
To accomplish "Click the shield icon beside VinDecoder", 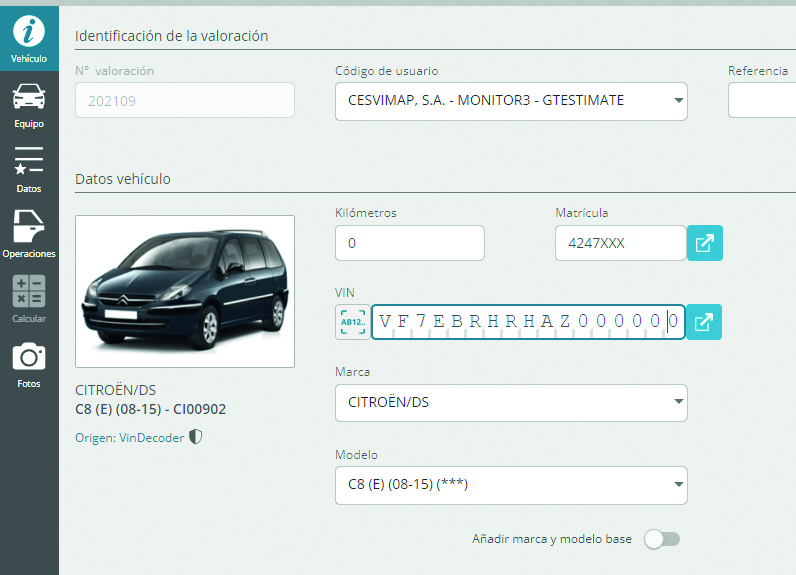I will [196, 436].
